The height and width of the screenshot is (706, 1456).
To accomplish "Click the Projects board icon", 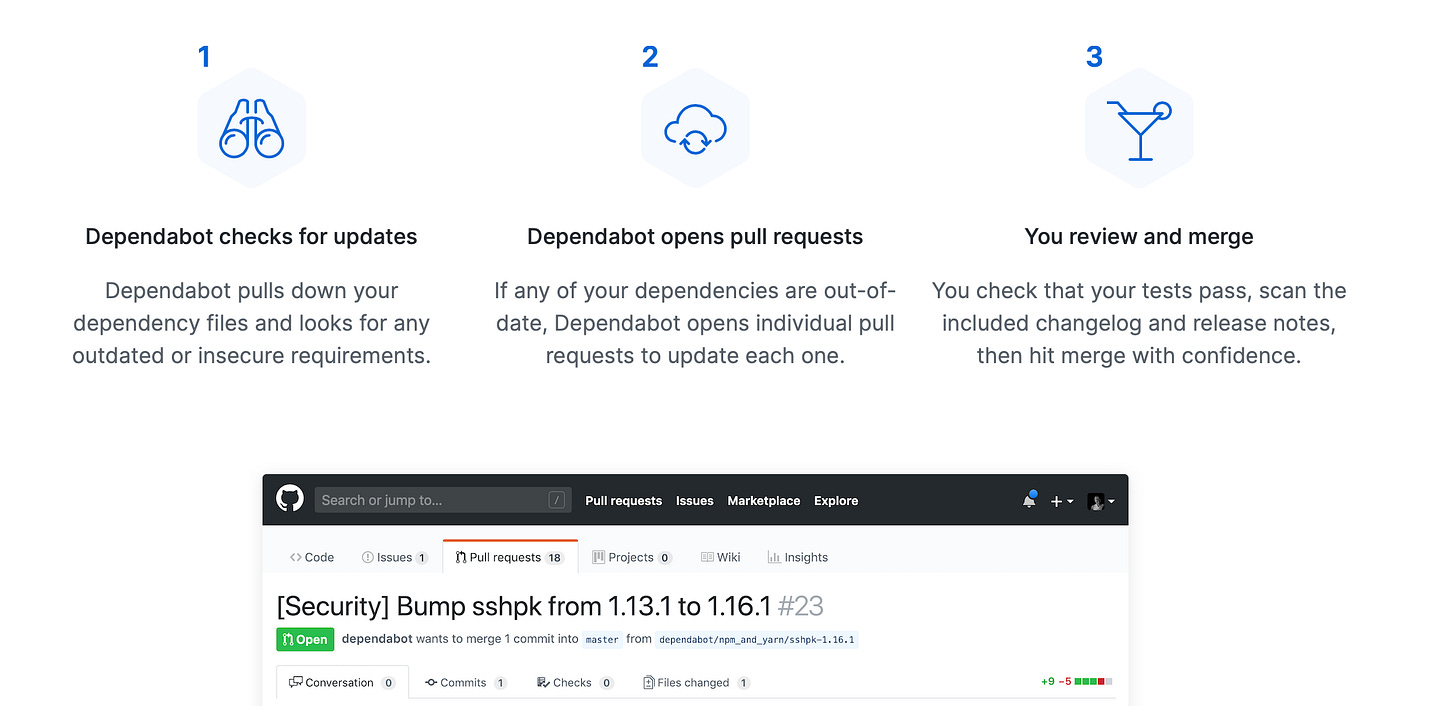I will (599, 557).
